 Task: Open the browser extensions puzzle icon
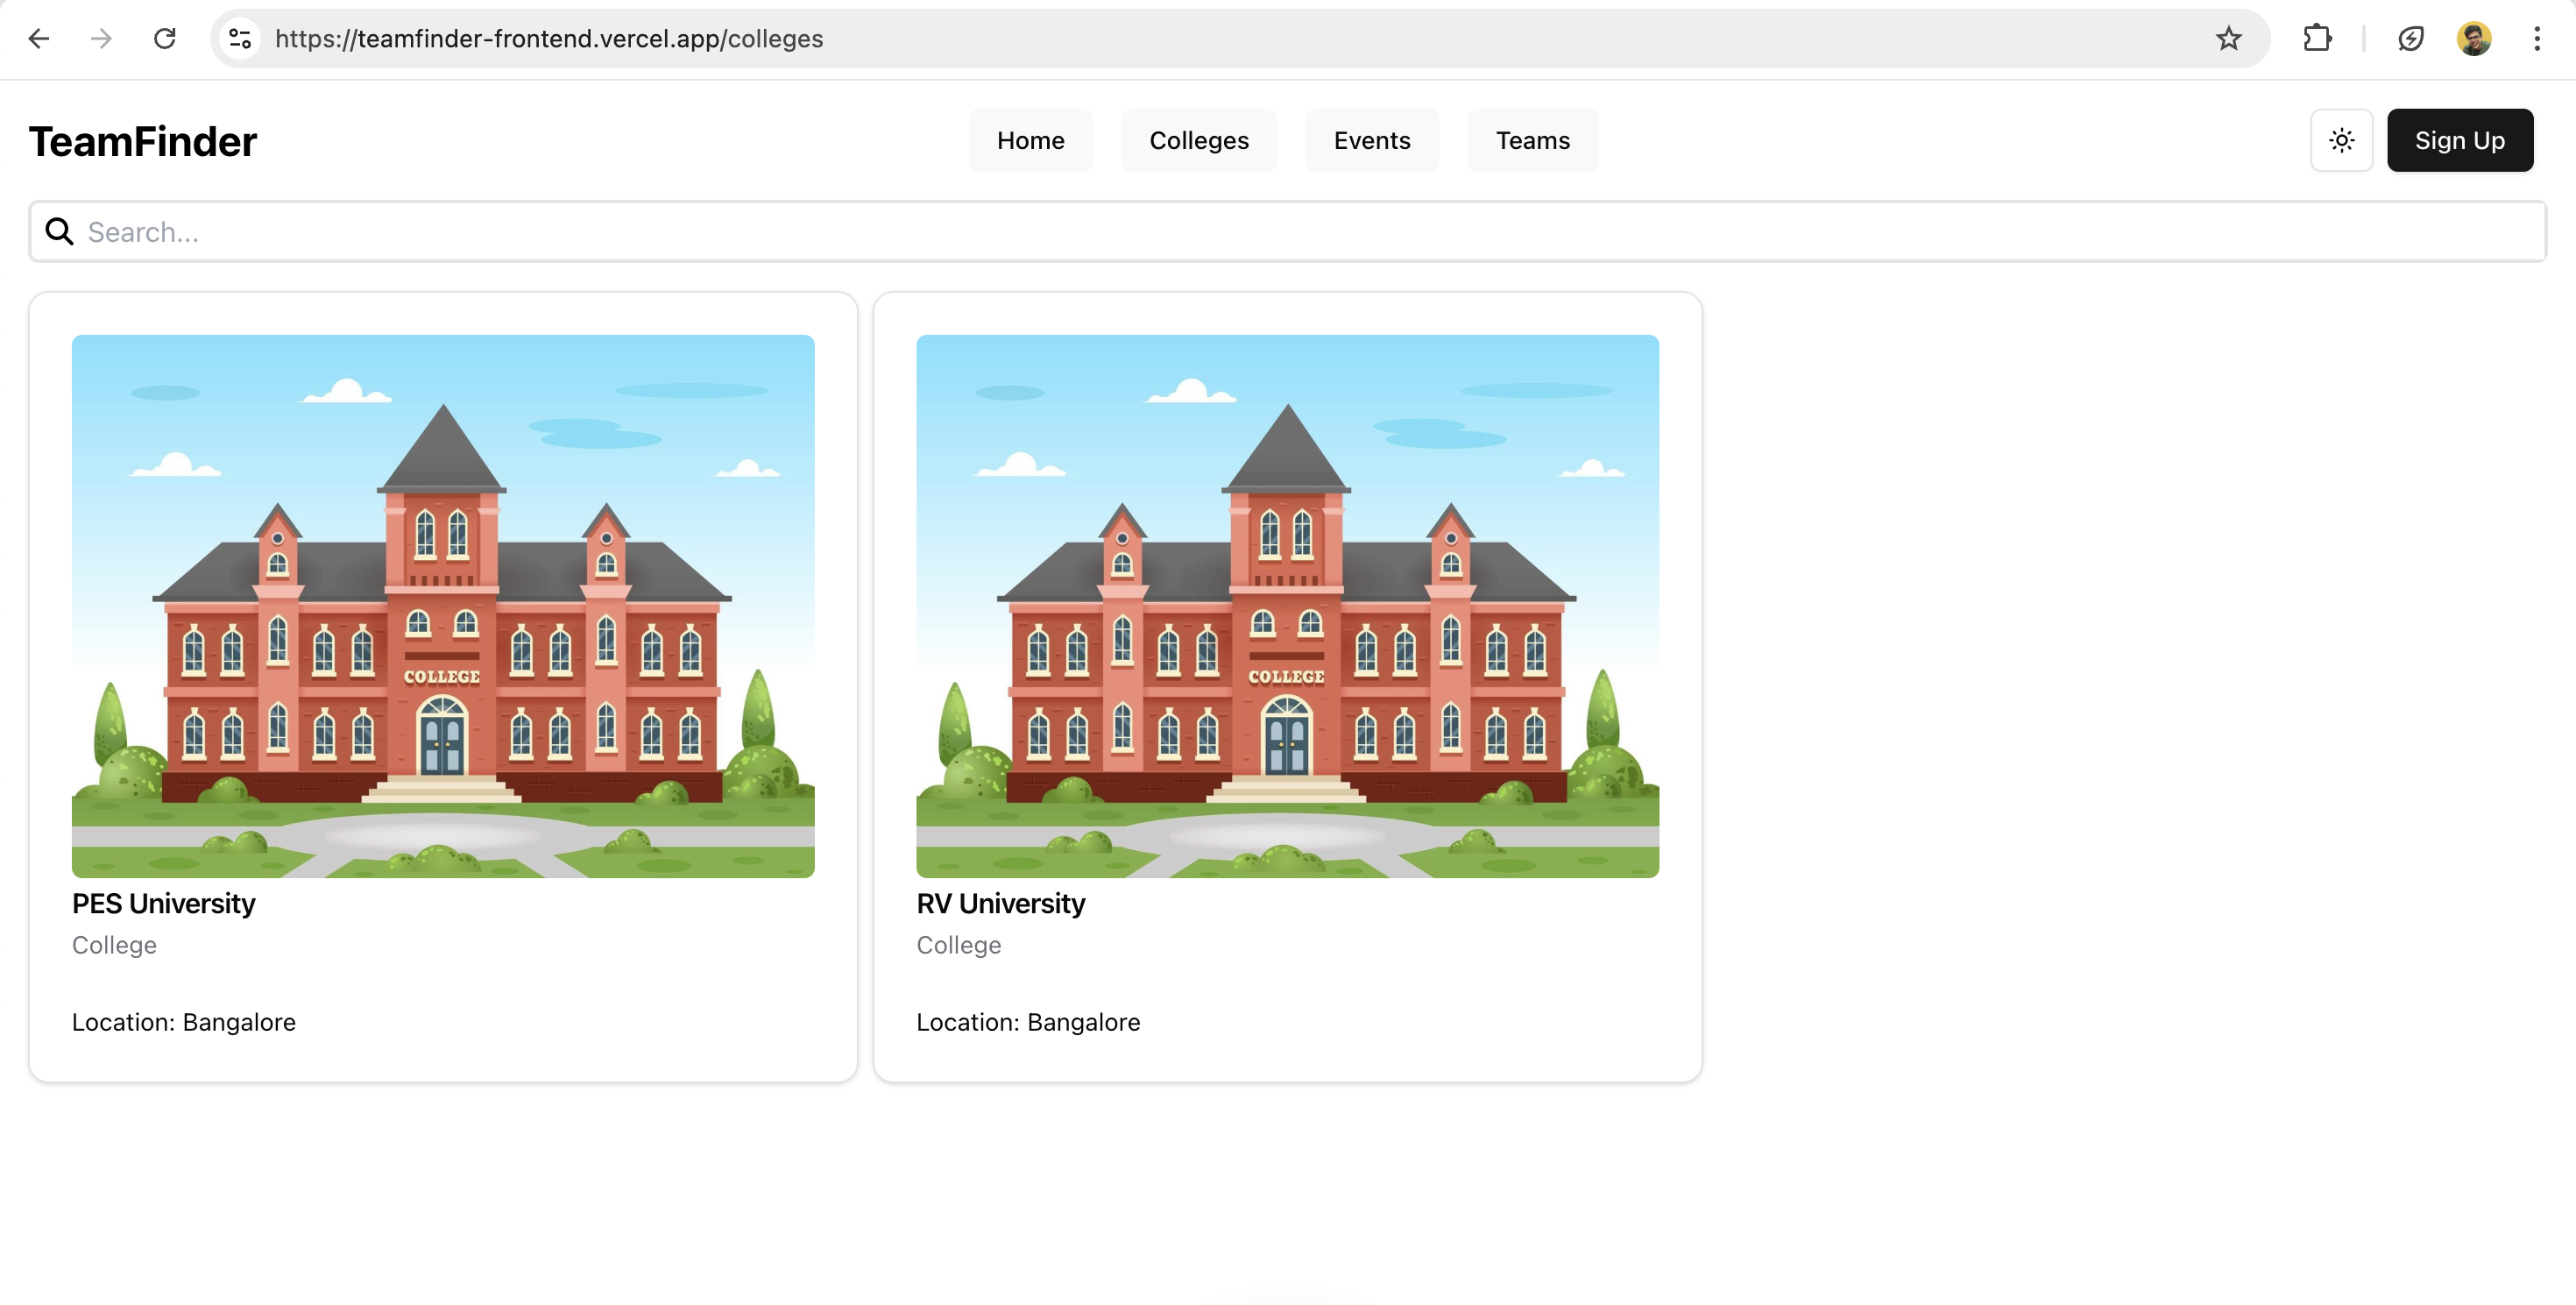point(2317,38)
